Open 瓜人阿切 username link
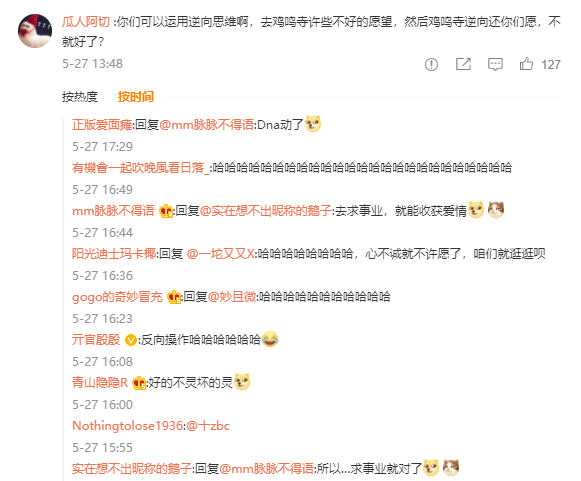581x481 pixels. tap(86, 22)
